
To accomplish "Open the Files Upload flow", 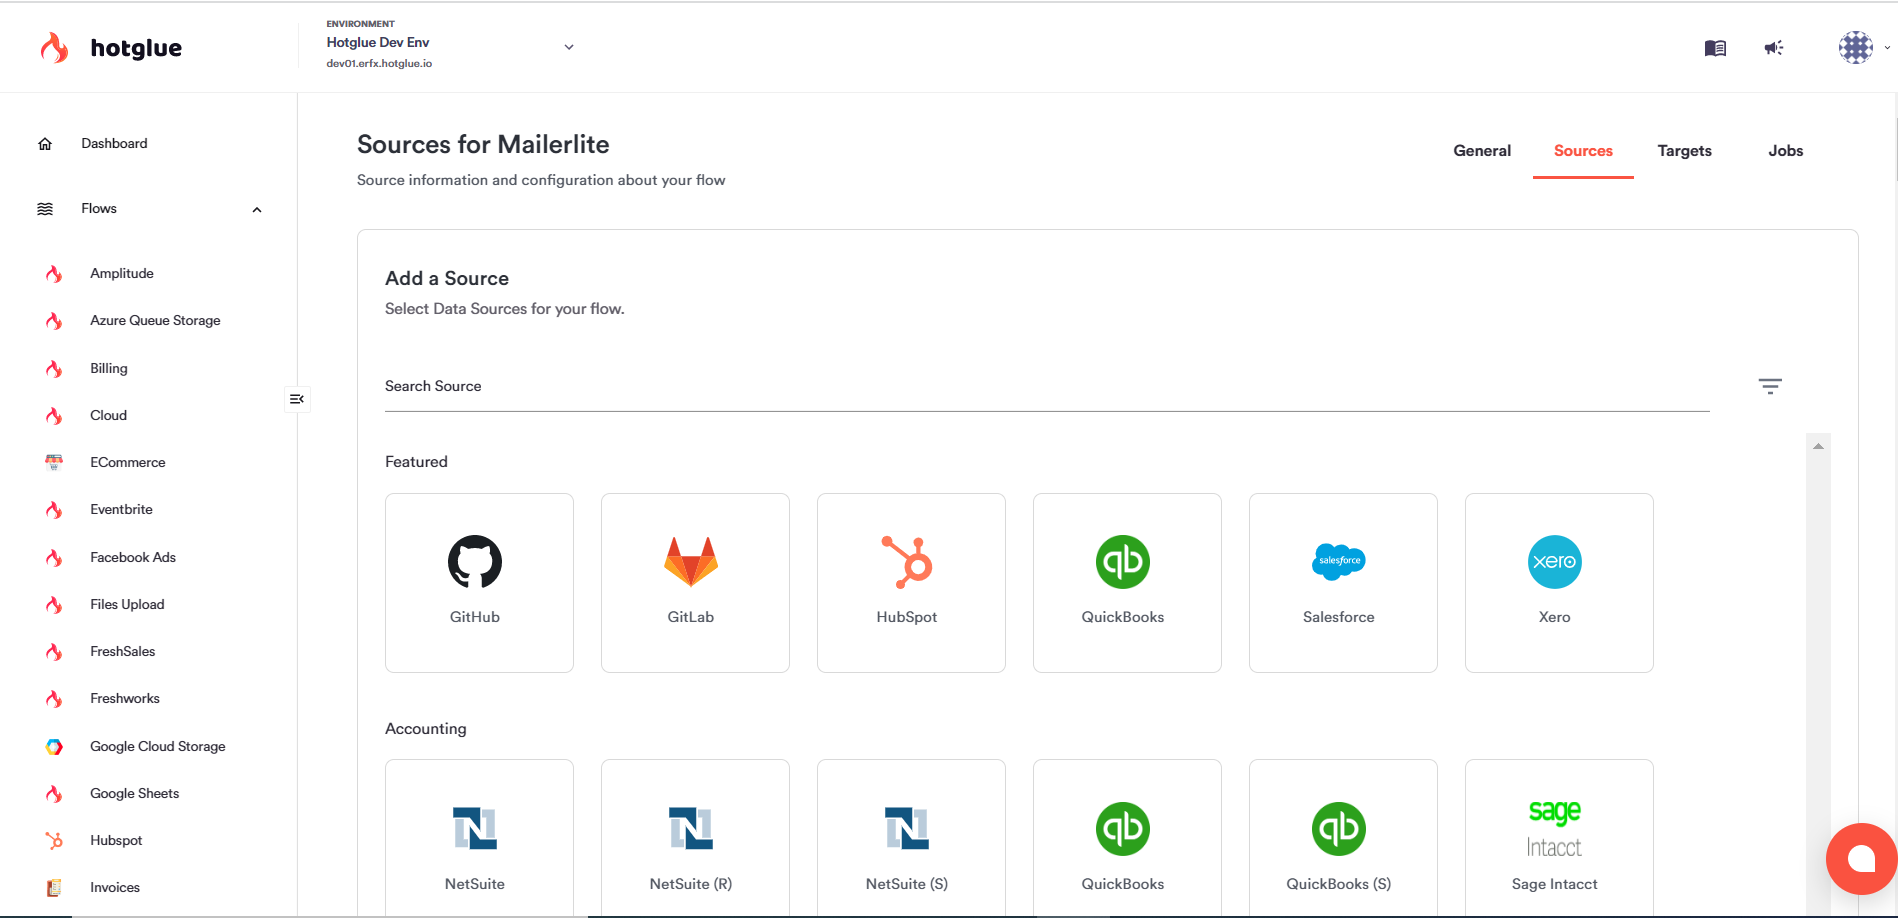I will tap(127, 605).
